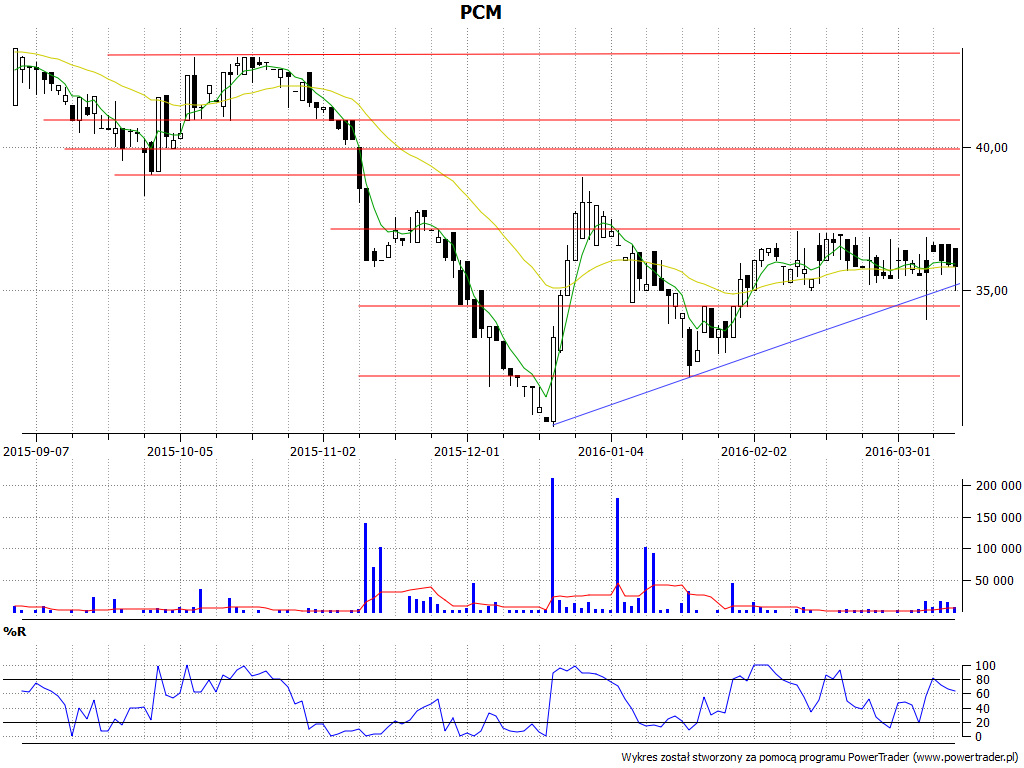This screenshot has height=768, width=1024.
Task: Click the 150 000 volume axis label
Action: click(x=999, y=518)
